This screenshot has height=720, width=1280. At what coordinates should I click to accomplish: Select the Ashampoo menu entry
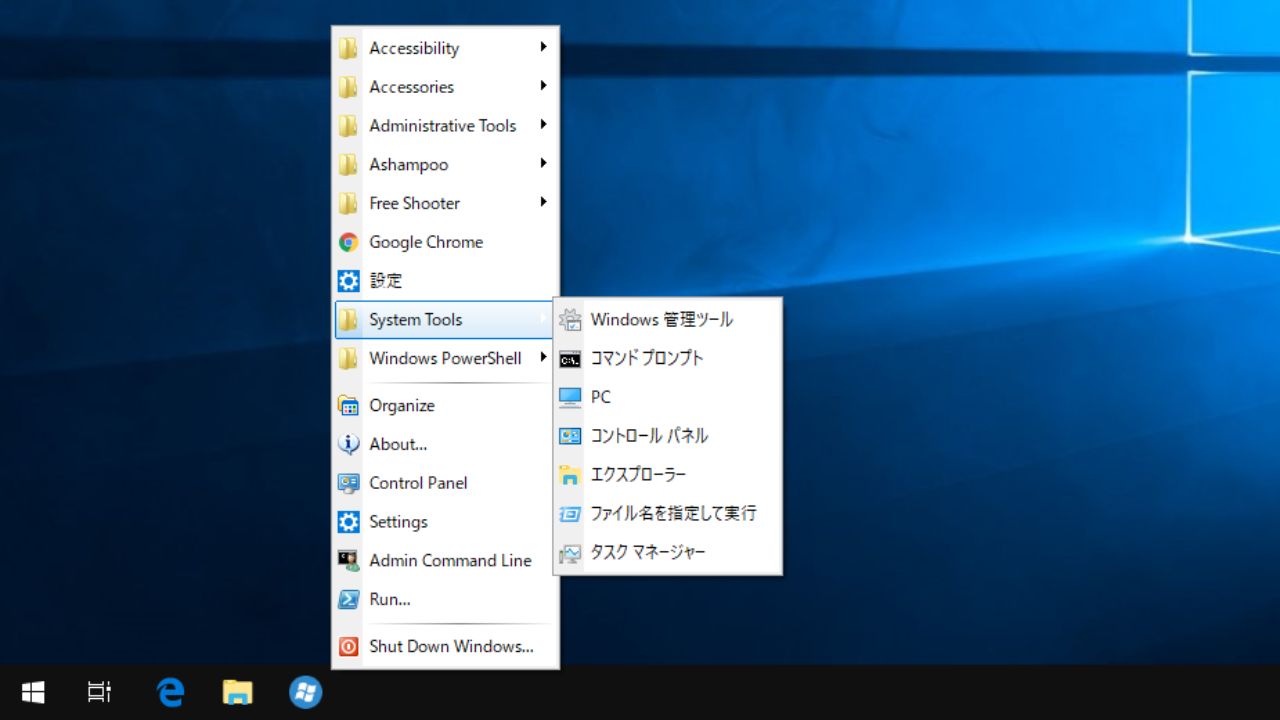tap(445, 164)
